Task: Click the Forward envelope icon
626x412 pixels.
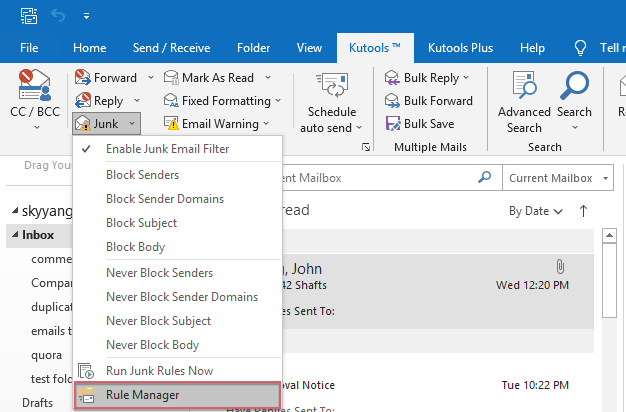Action: click(83, 77)
